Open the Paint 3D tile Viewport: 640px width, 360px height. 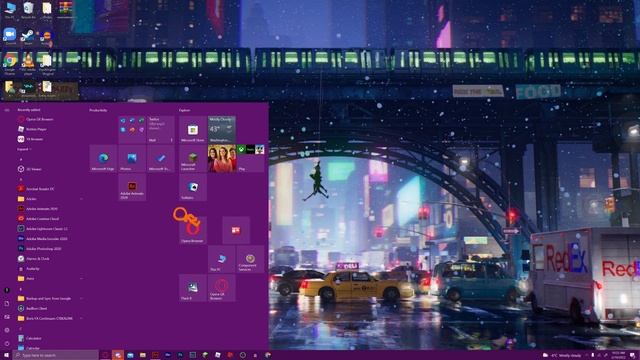pyautogui.click(x=193, y=288)
